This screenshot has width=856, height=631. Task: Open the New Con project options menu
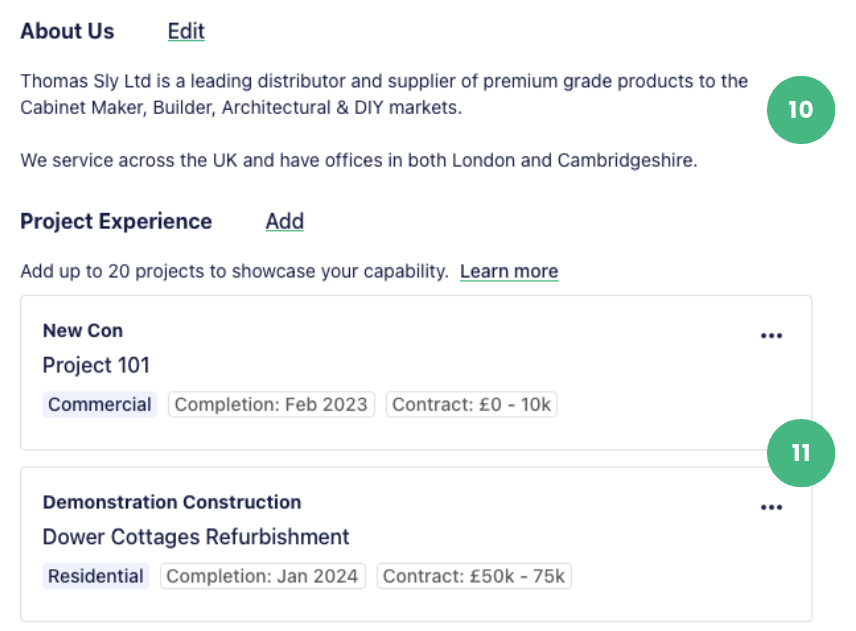click(x=771, y=335)
